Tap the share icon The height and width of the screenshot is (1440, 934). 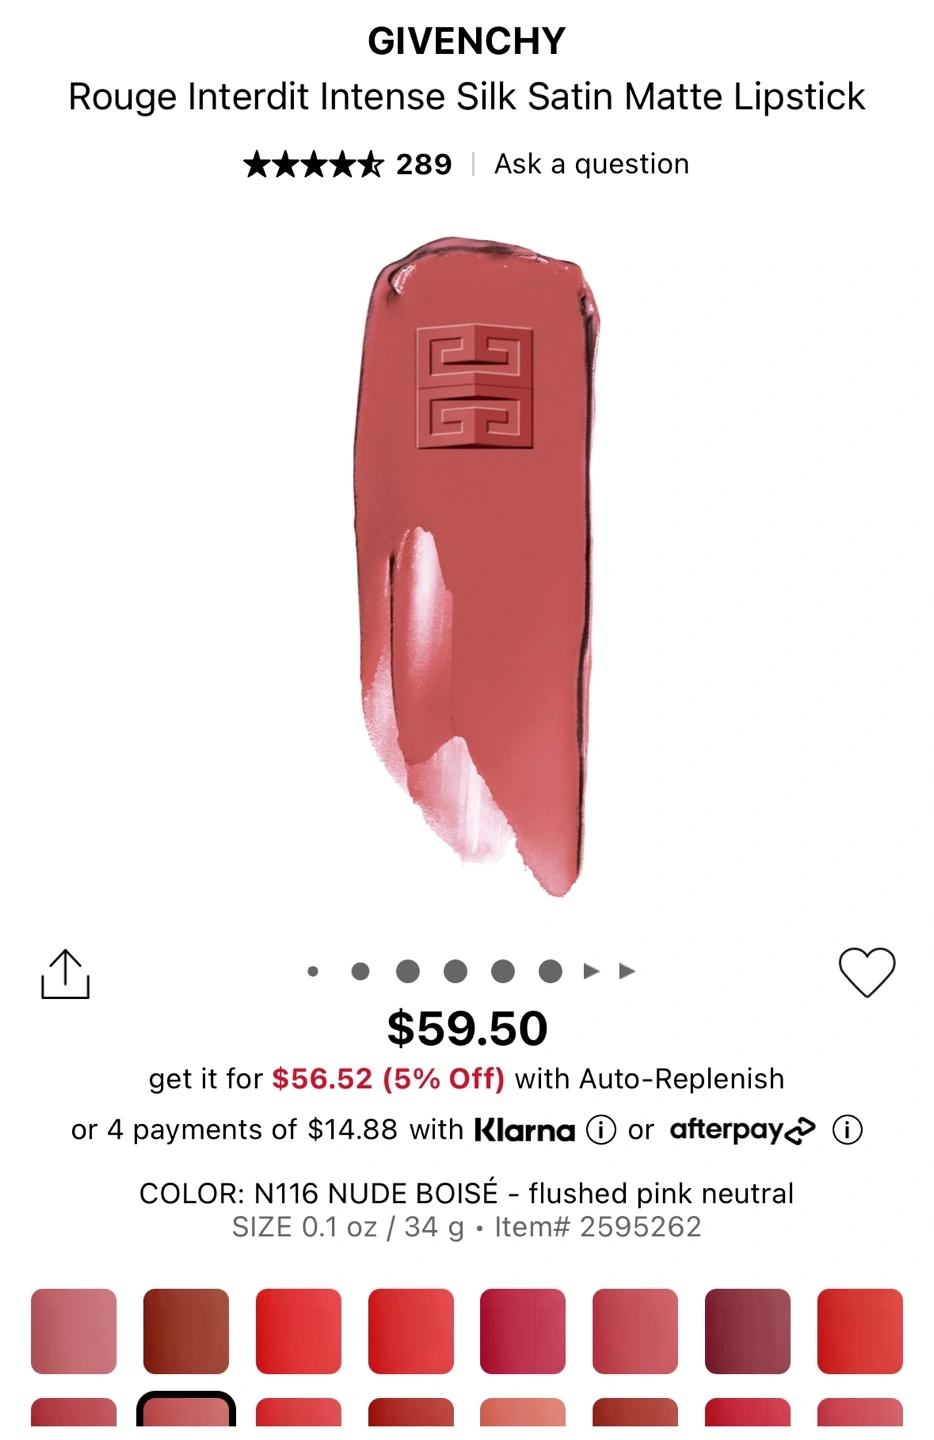point(65,974)
